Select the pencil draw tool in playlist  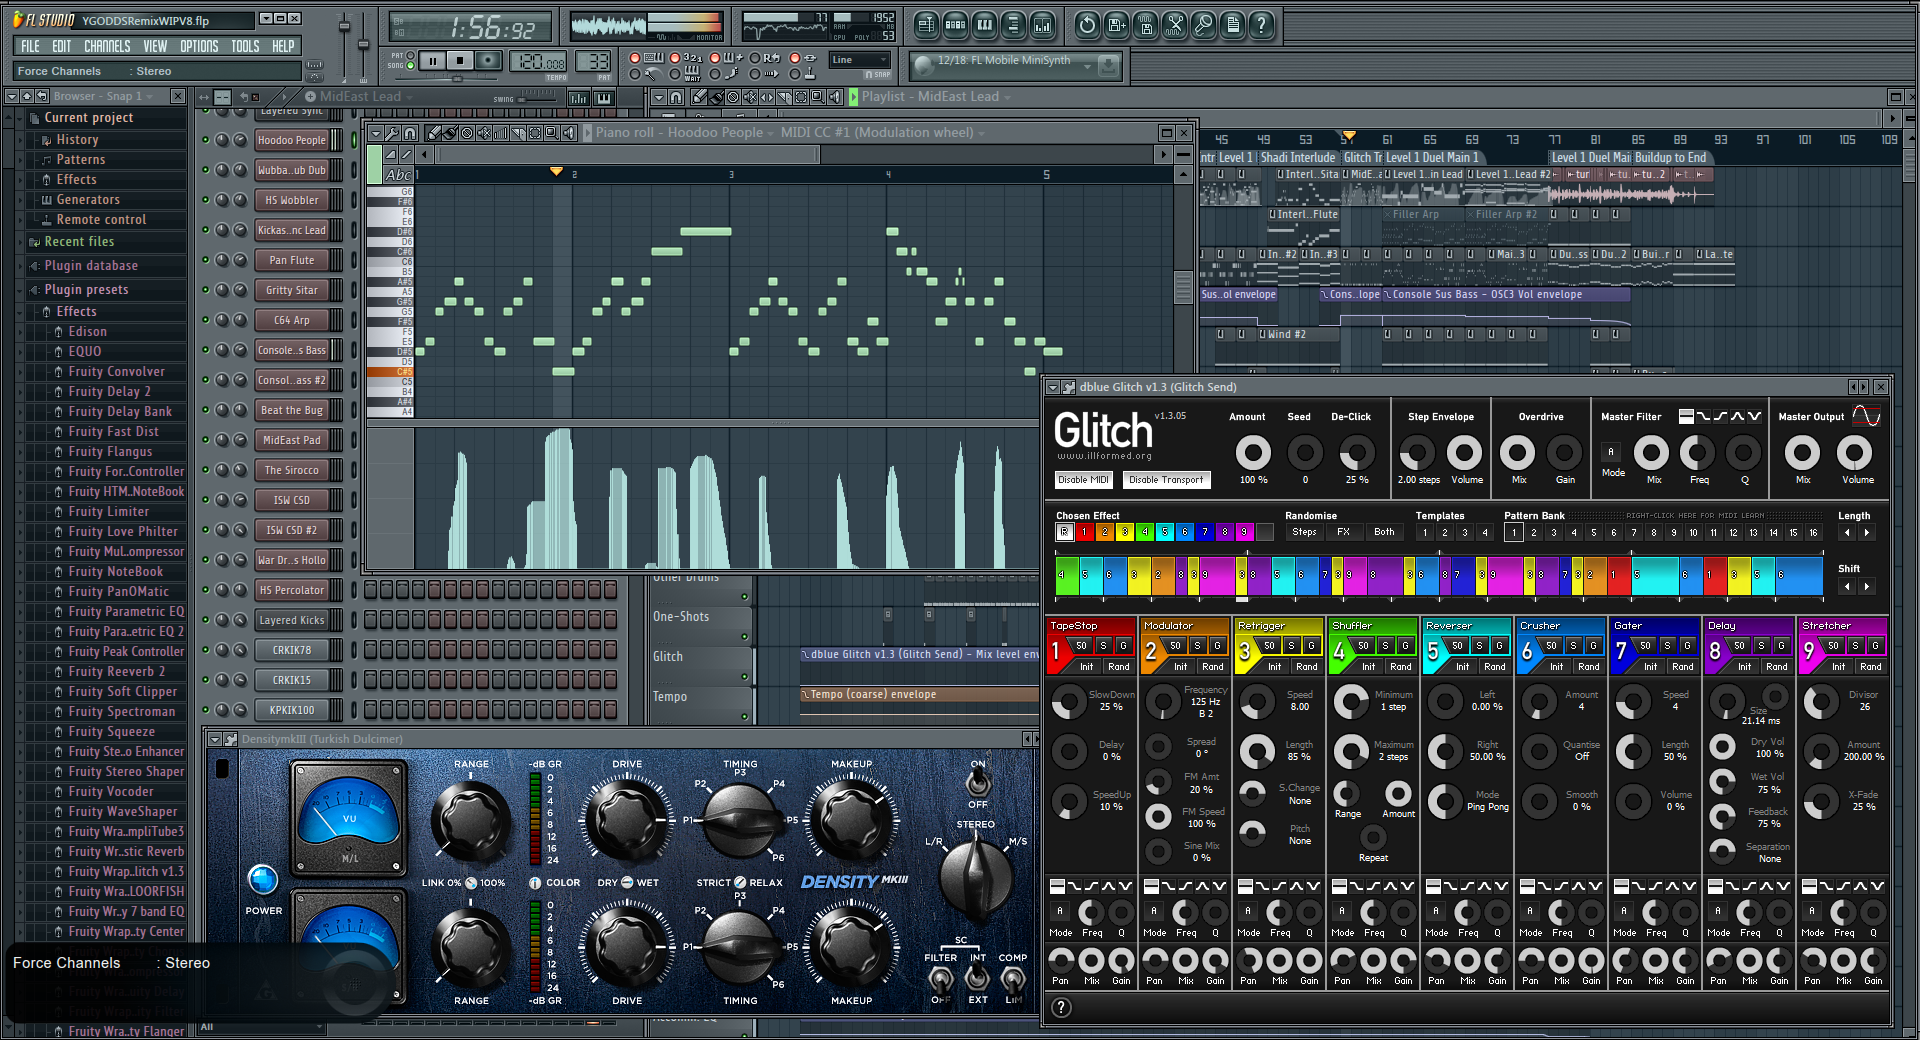click(x=700, y=97)
